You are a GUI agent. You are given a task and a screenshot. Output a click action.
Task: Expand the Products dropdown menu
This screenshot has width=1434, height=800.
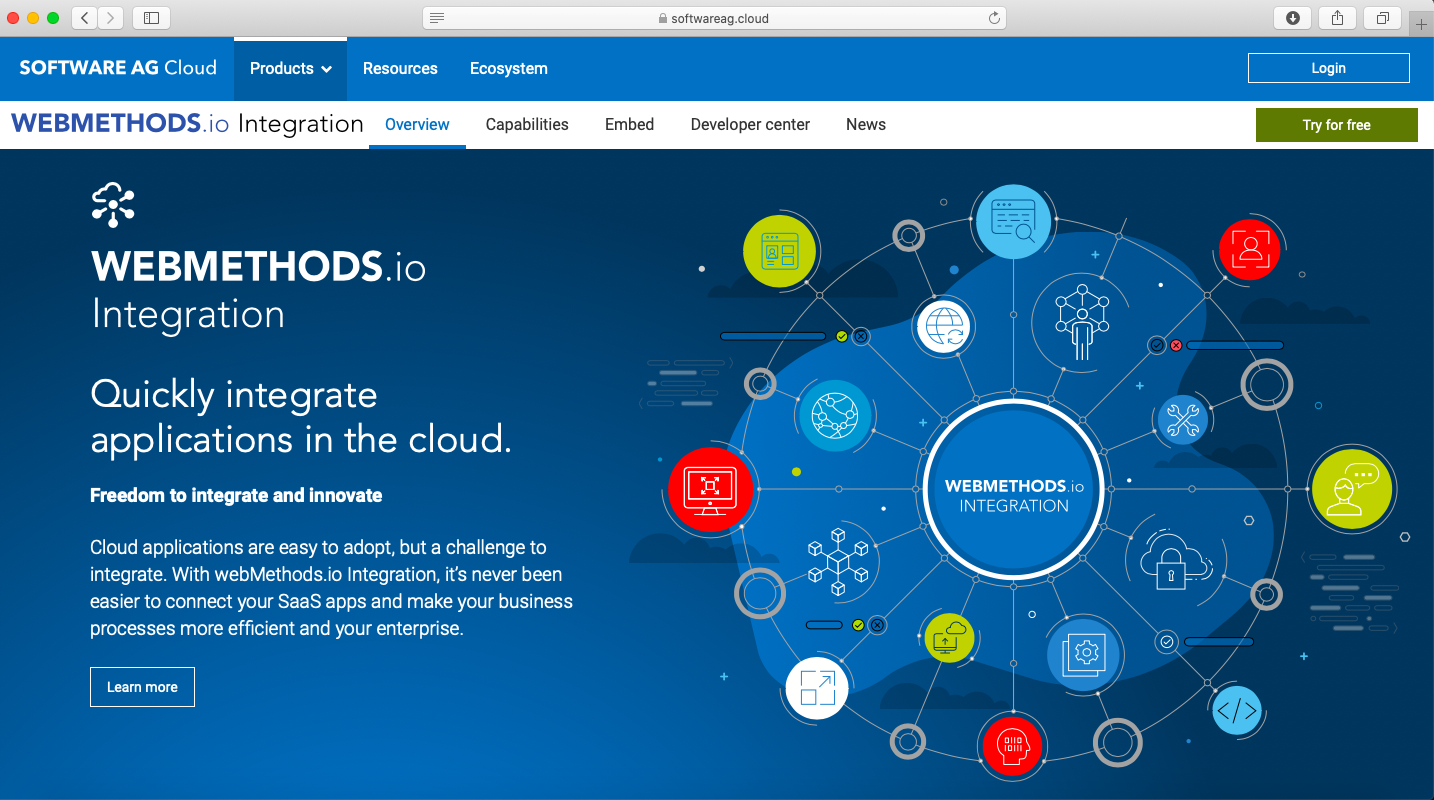point(290,69)
